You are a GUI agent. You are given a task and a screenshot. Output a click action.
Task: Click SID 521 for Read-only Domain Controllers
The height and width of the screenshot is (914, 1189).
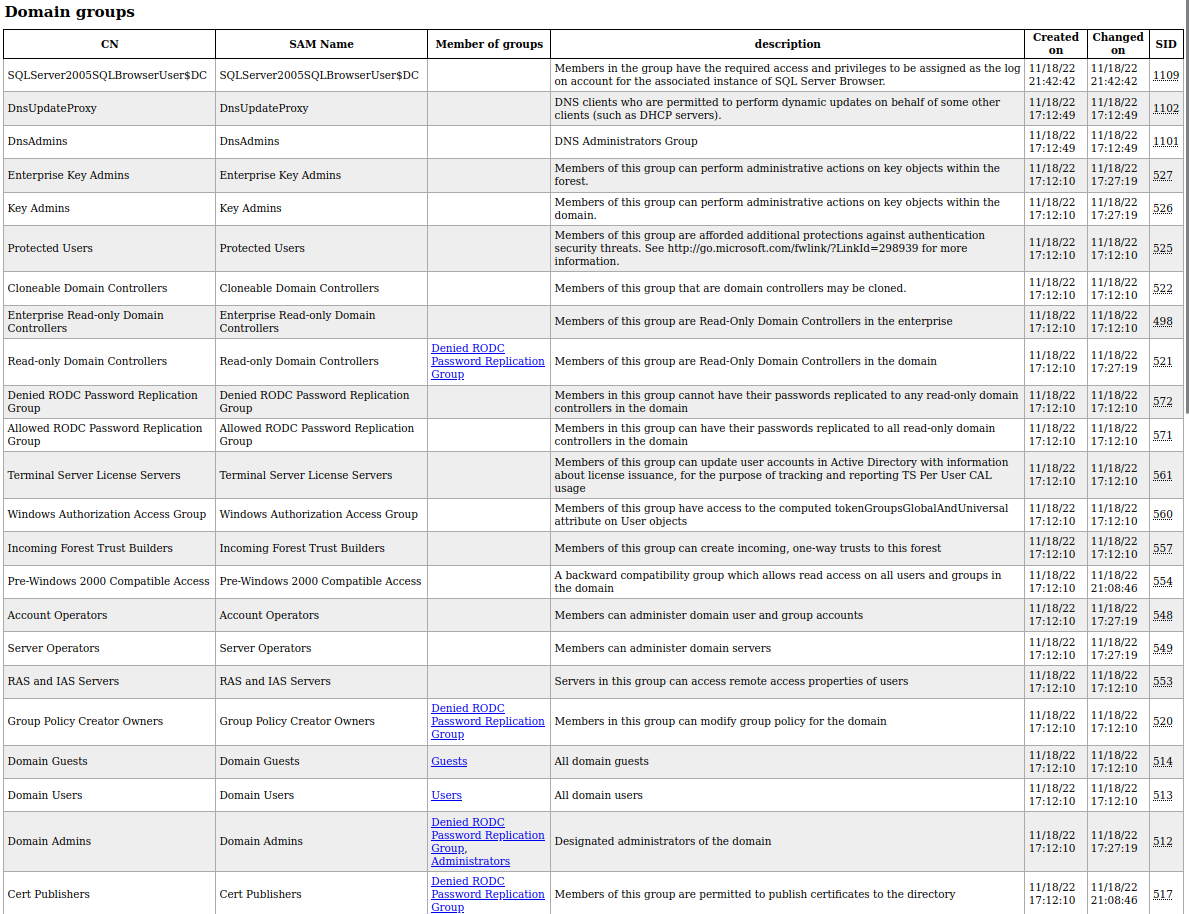tap(1162, 362)
